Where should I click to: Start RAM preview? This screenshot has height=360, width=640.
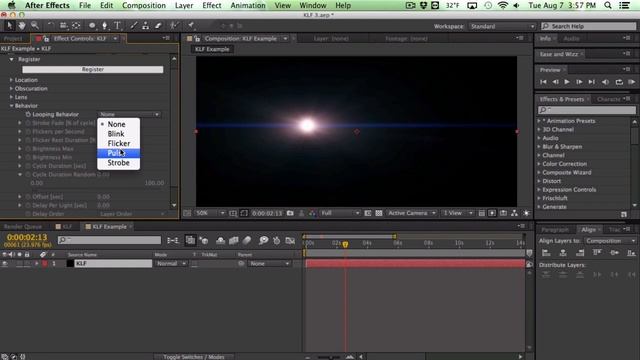pos(631,82)
